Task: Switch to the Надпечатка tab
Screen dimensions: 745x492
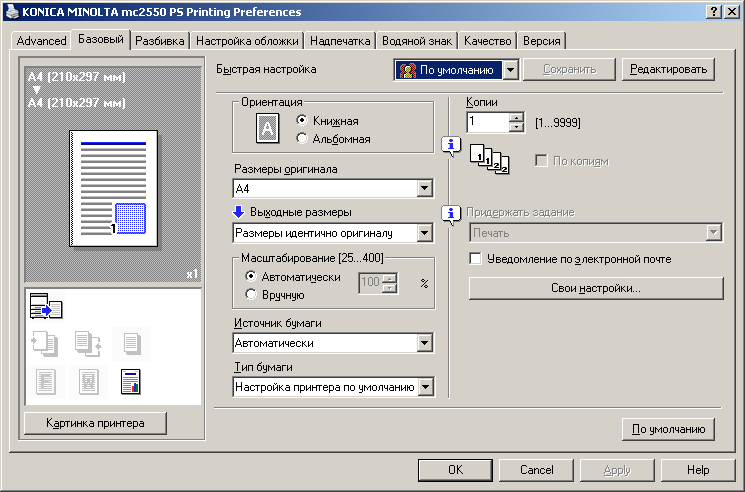Action: (x=340, y=41)
